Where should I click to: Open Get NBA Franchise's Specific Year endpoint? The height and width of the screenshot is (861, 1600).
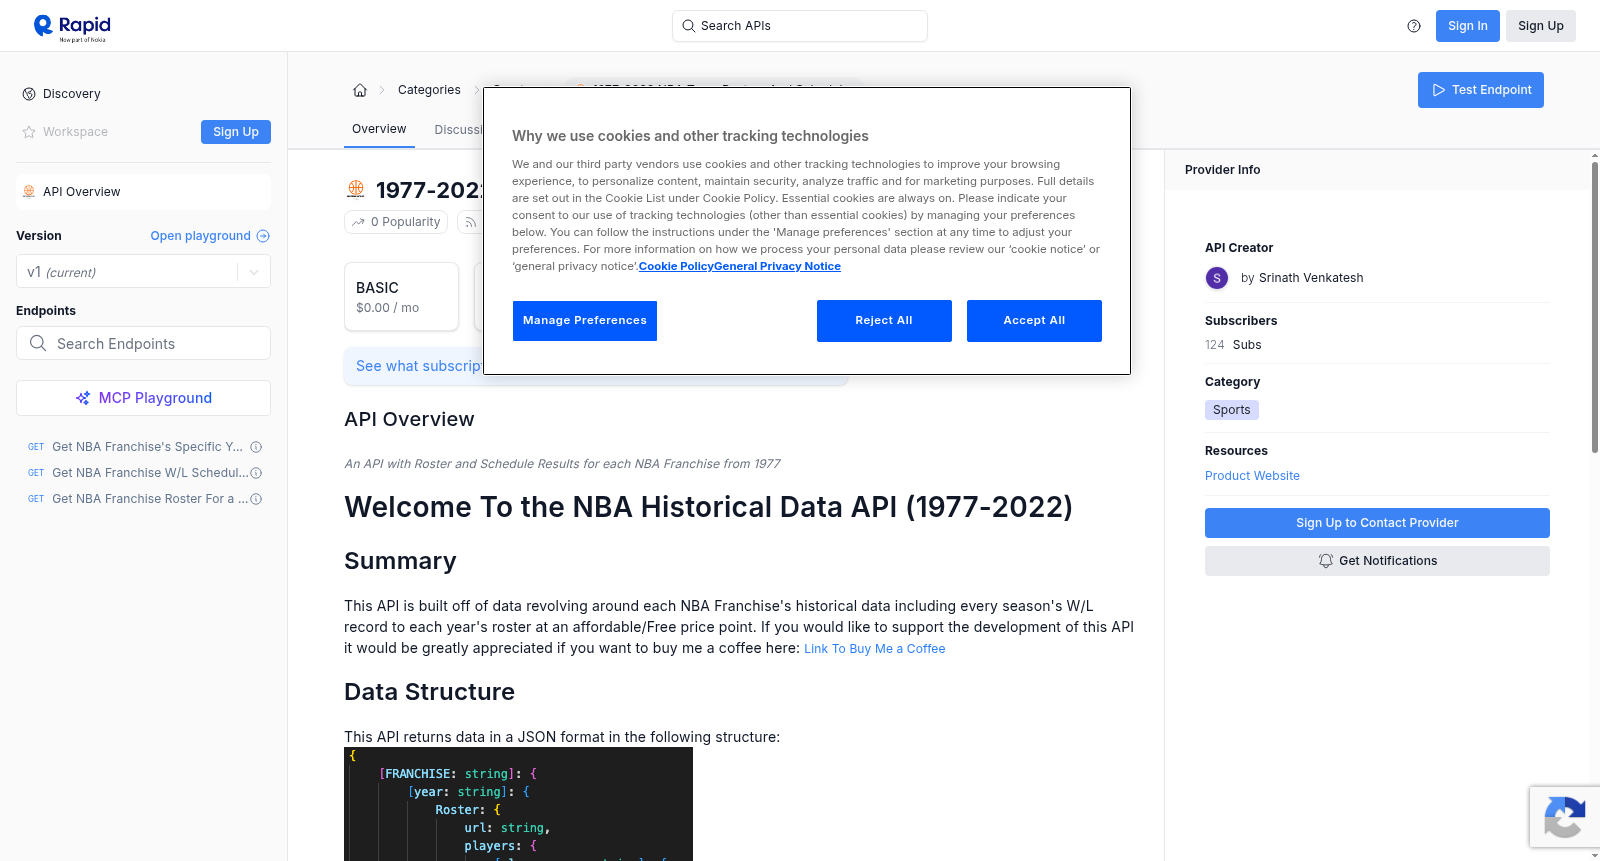pos(147,447)
